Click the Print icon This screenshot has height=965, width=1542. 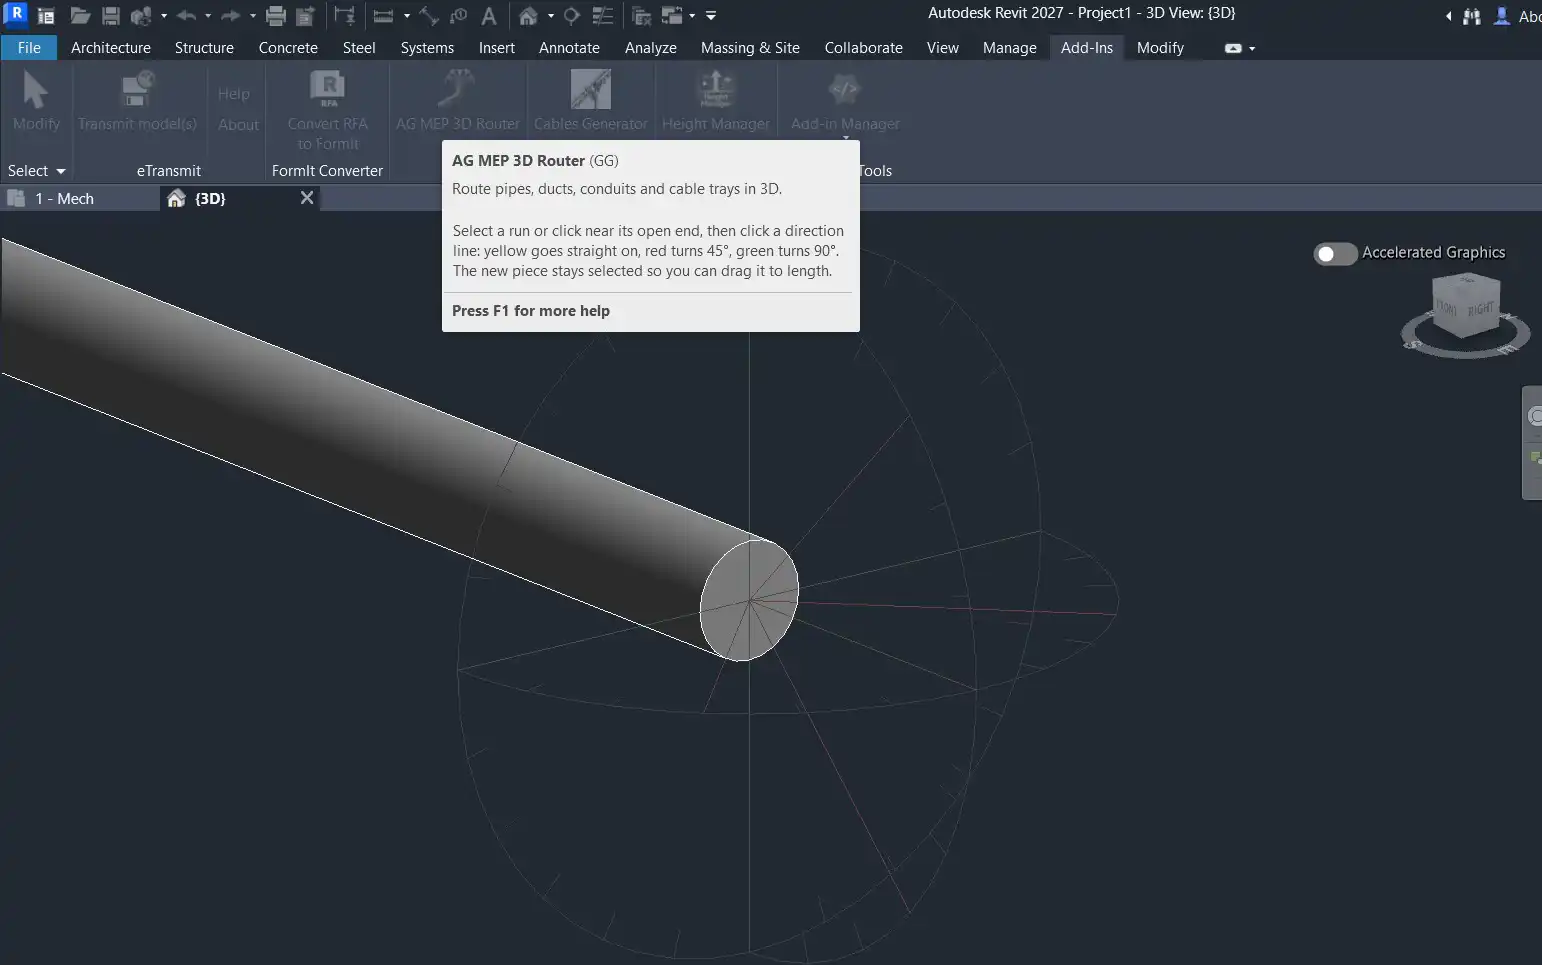(x=276, y=16)
